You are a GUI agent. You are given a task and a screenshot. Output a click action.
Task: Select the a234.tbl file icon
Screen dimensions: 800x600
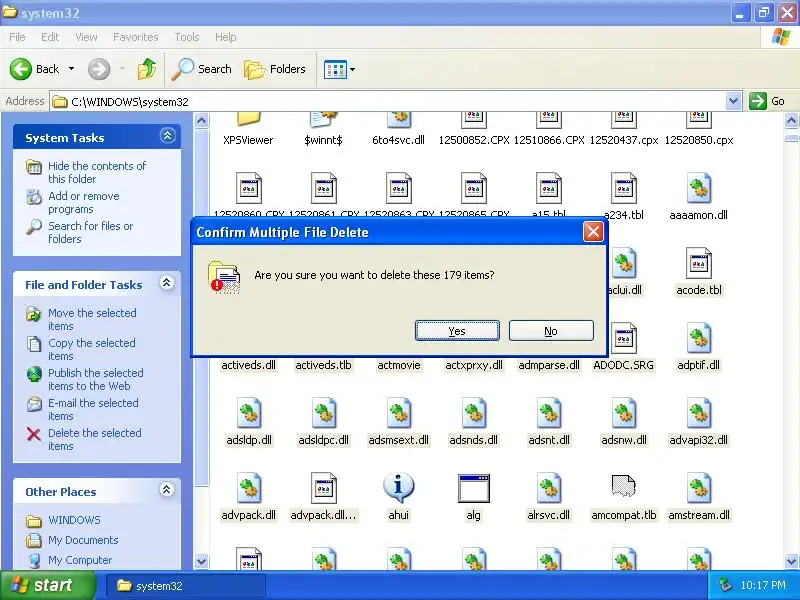pos(623,189)
